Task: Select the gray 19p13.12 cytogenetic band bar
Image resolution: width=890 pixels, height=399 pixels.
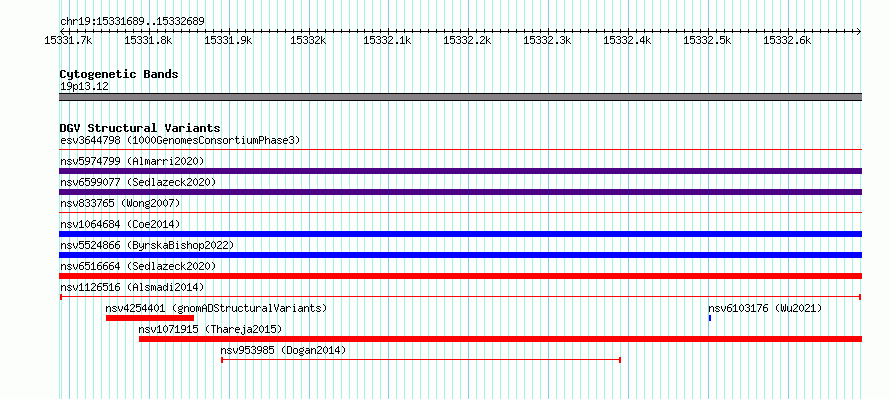Action: pos(460,97)
